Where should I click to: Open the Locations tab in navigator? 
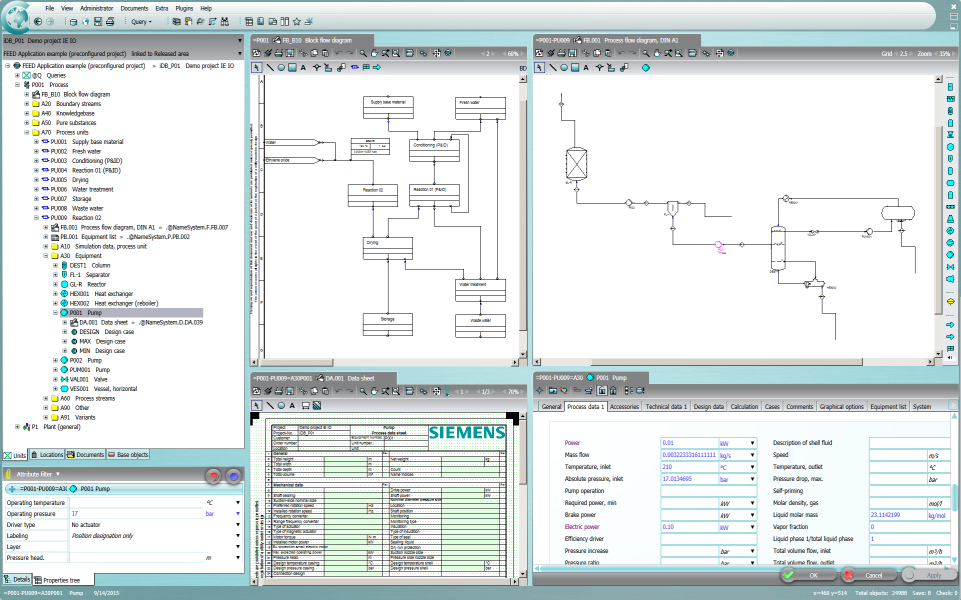[x=47, y=455]
